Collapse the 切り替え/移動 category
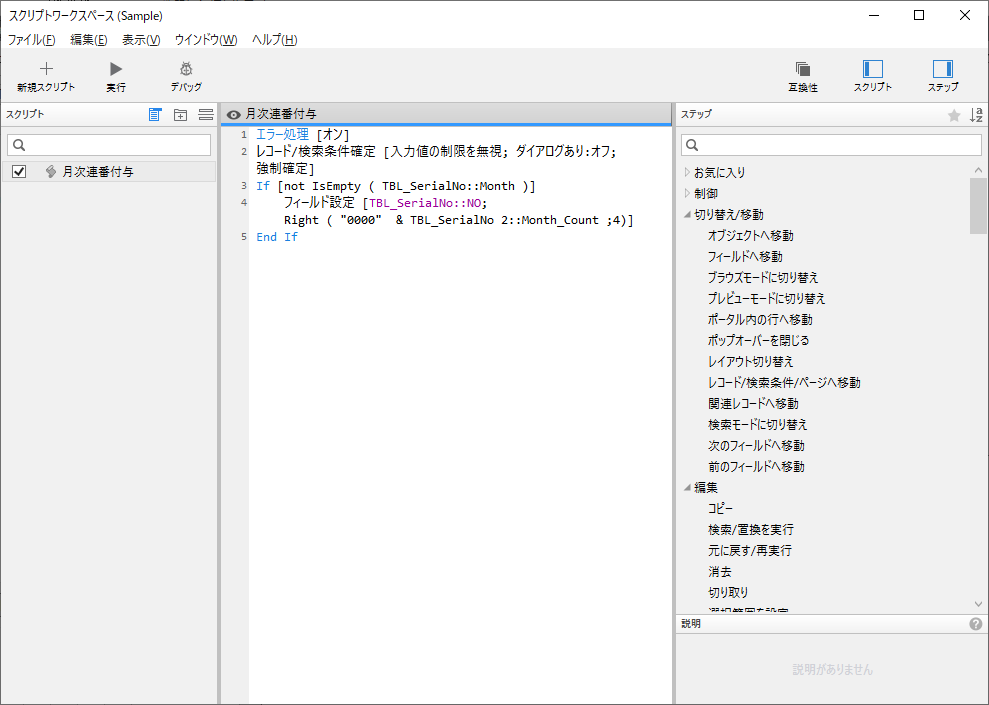Viewport: 989px width, 705px height. point(686,213)
